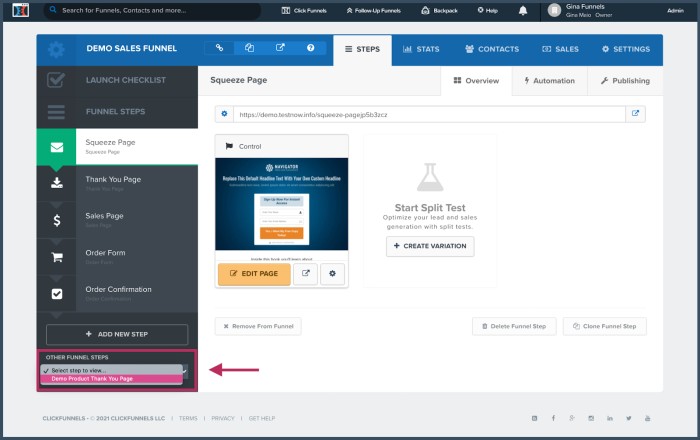The image size is (700, 440).
Task: Click the Create Variation button
Action: coord(430,246)
